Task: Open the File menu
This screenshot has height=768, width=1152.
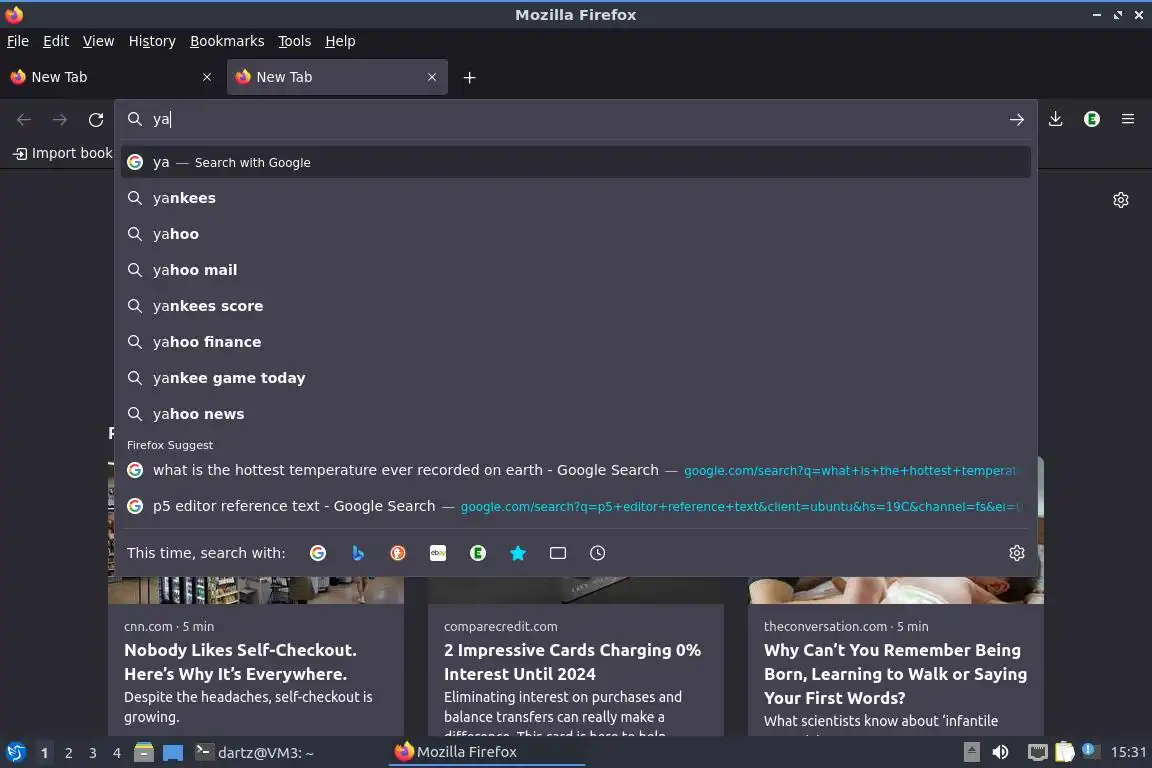Action: click(x=18, y=41)
